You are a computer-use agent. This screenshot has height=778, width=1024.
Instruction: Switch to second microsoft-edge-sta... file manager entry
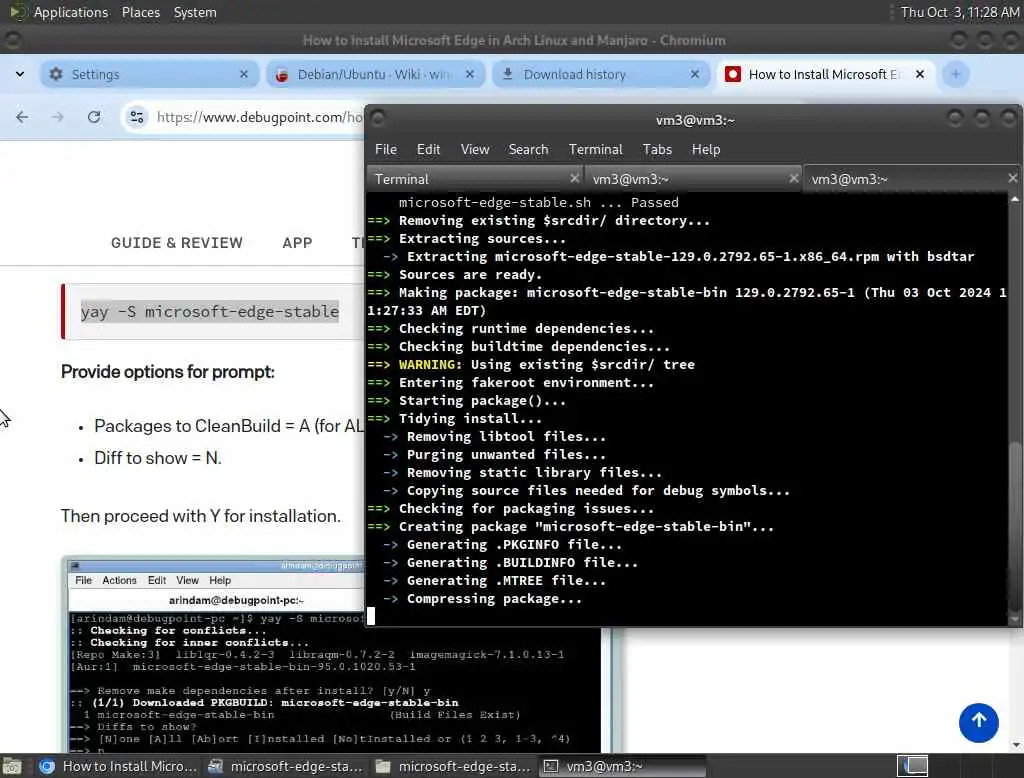(x=453, y=766)
